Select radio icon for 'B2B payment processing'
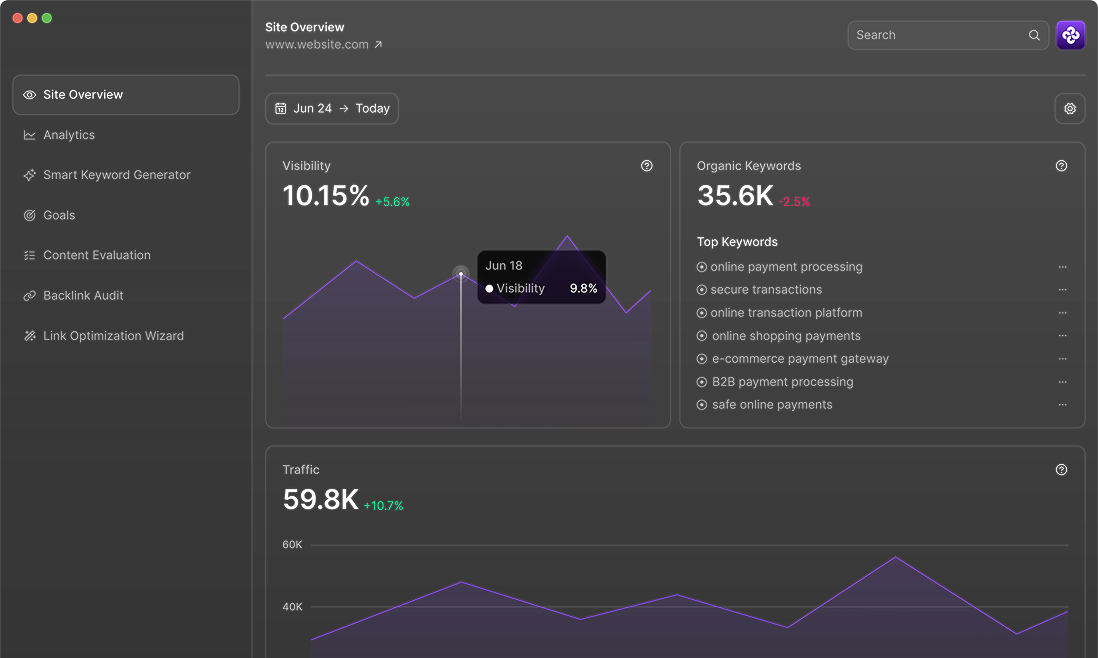This screenshot has height=658, width=1098. (702, 382)
